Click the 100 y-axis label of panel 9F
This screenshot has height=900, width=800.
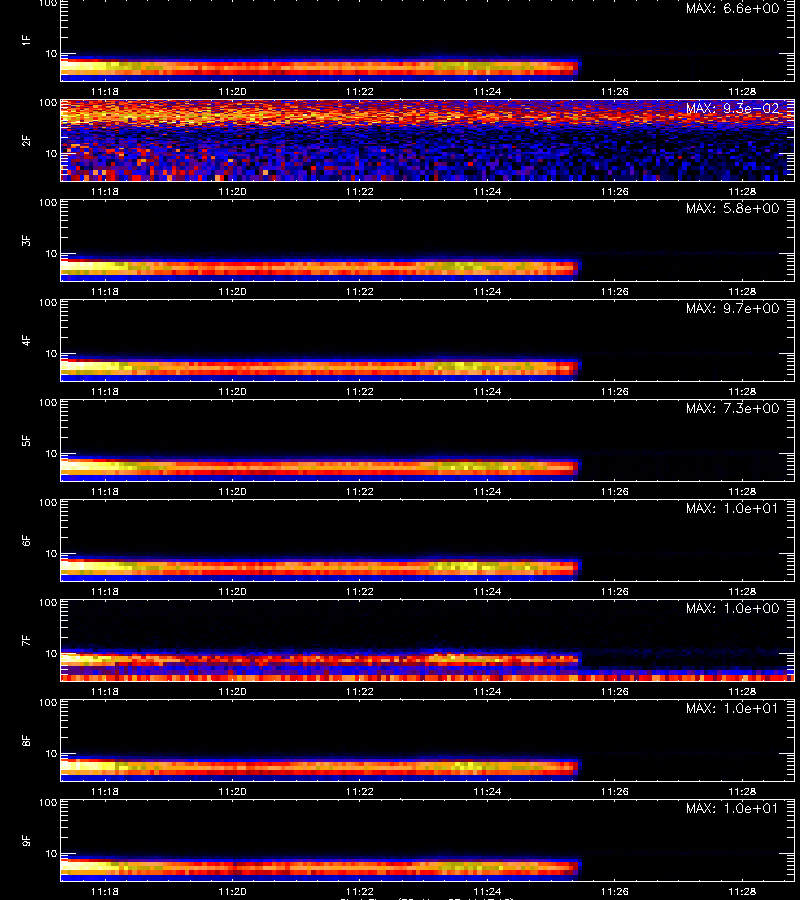[48, 803]
